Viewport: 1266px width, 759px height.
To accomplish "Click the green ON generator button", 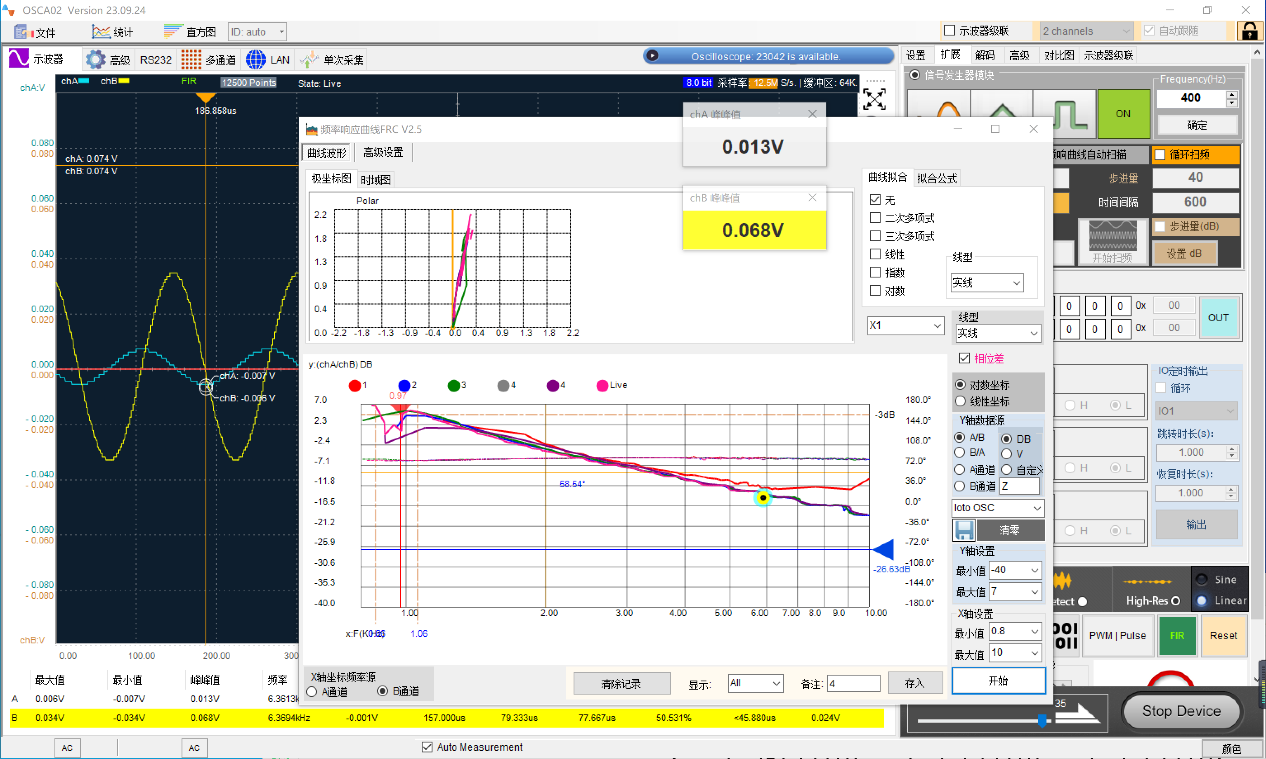I will pyautogui.click(x=1123, y=113).
